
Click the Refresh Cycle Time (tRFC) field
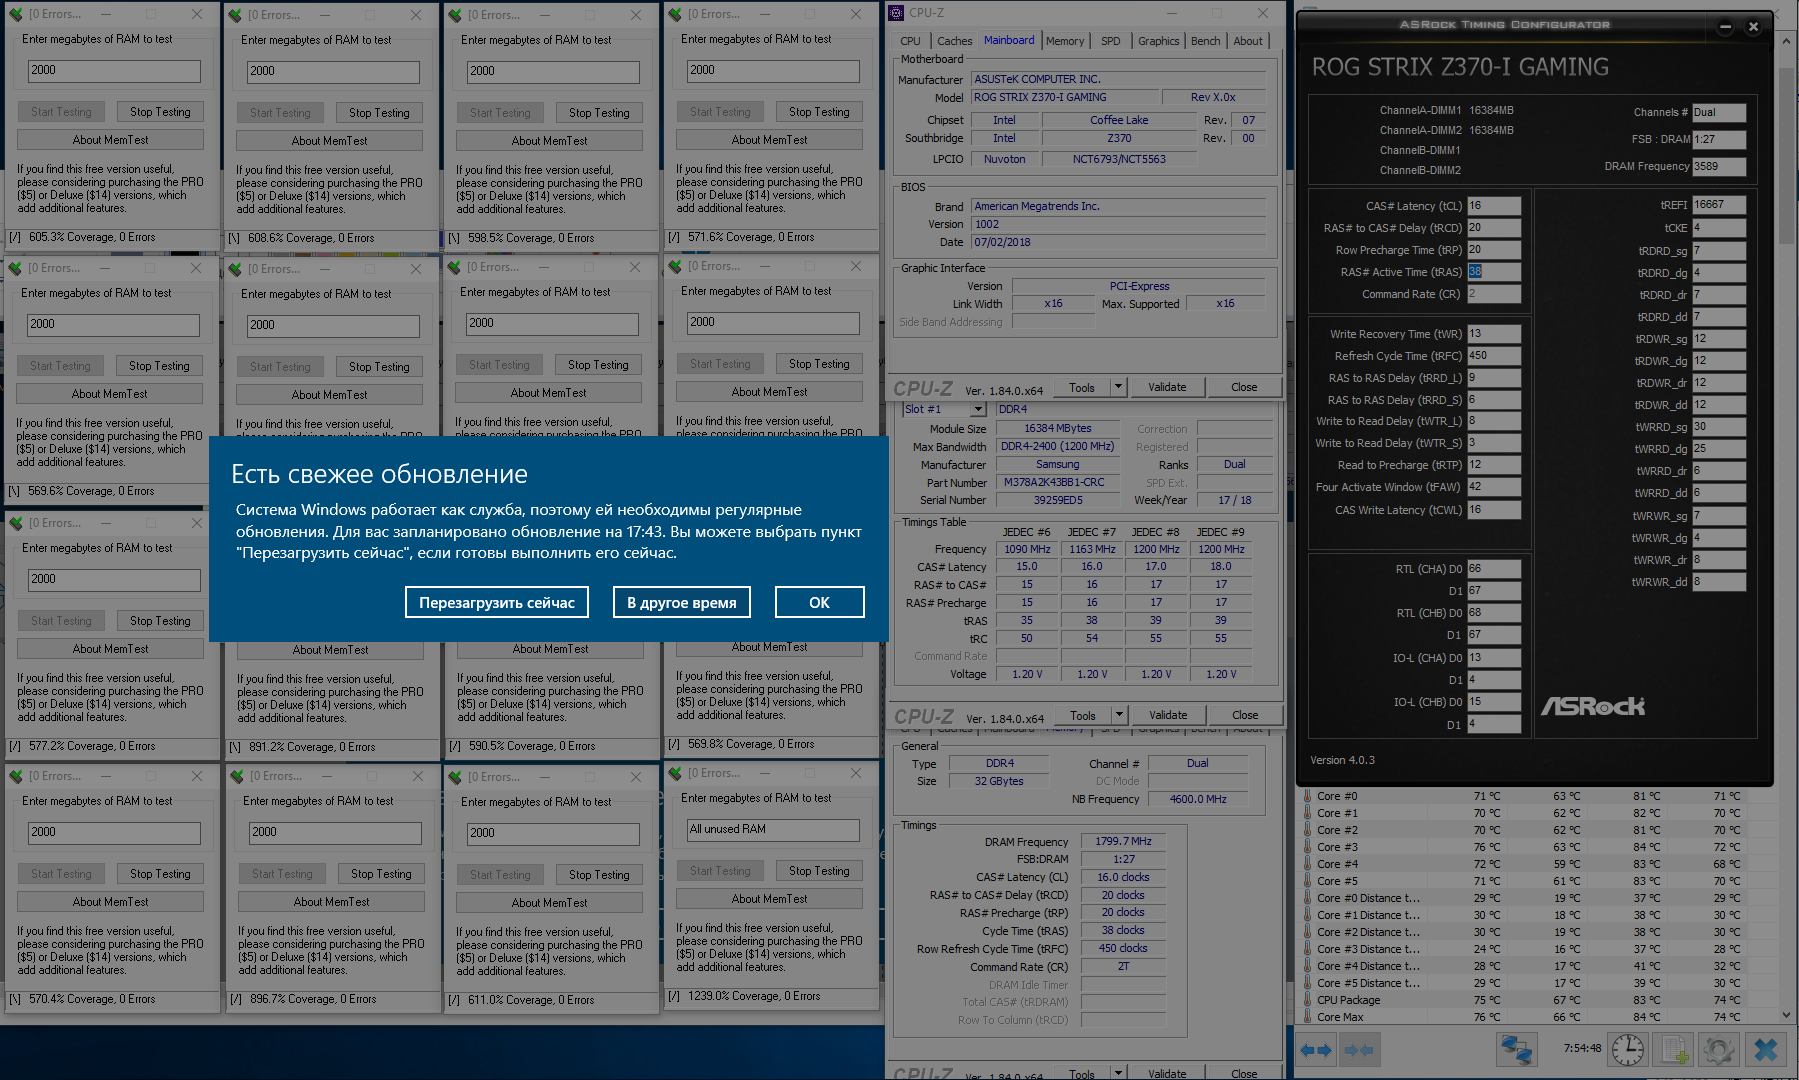[1494, 356]
